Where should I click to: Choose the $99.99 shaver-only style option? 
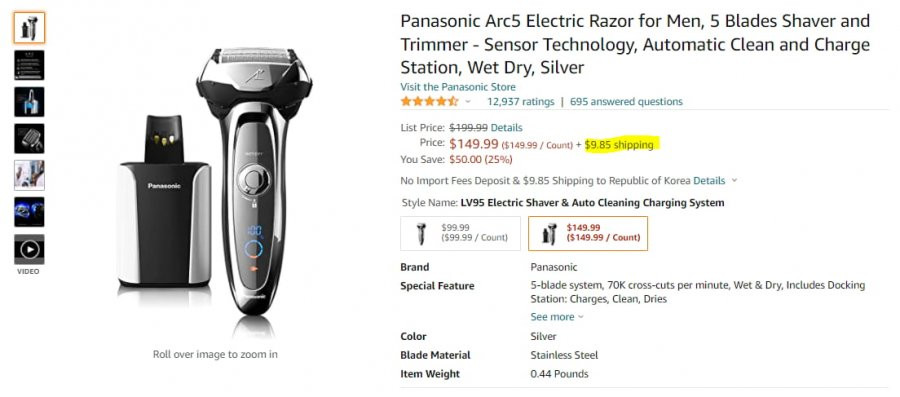click(460, 233)
